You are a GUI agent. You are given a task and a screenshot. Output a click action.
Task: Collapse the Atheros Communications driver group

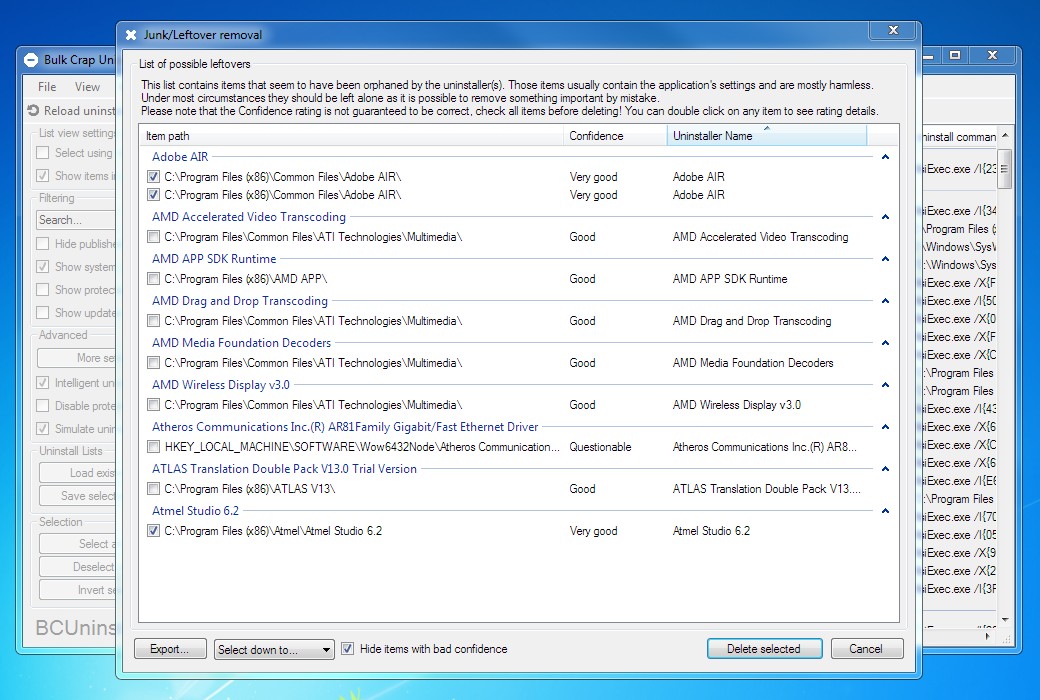click(885, 427)
